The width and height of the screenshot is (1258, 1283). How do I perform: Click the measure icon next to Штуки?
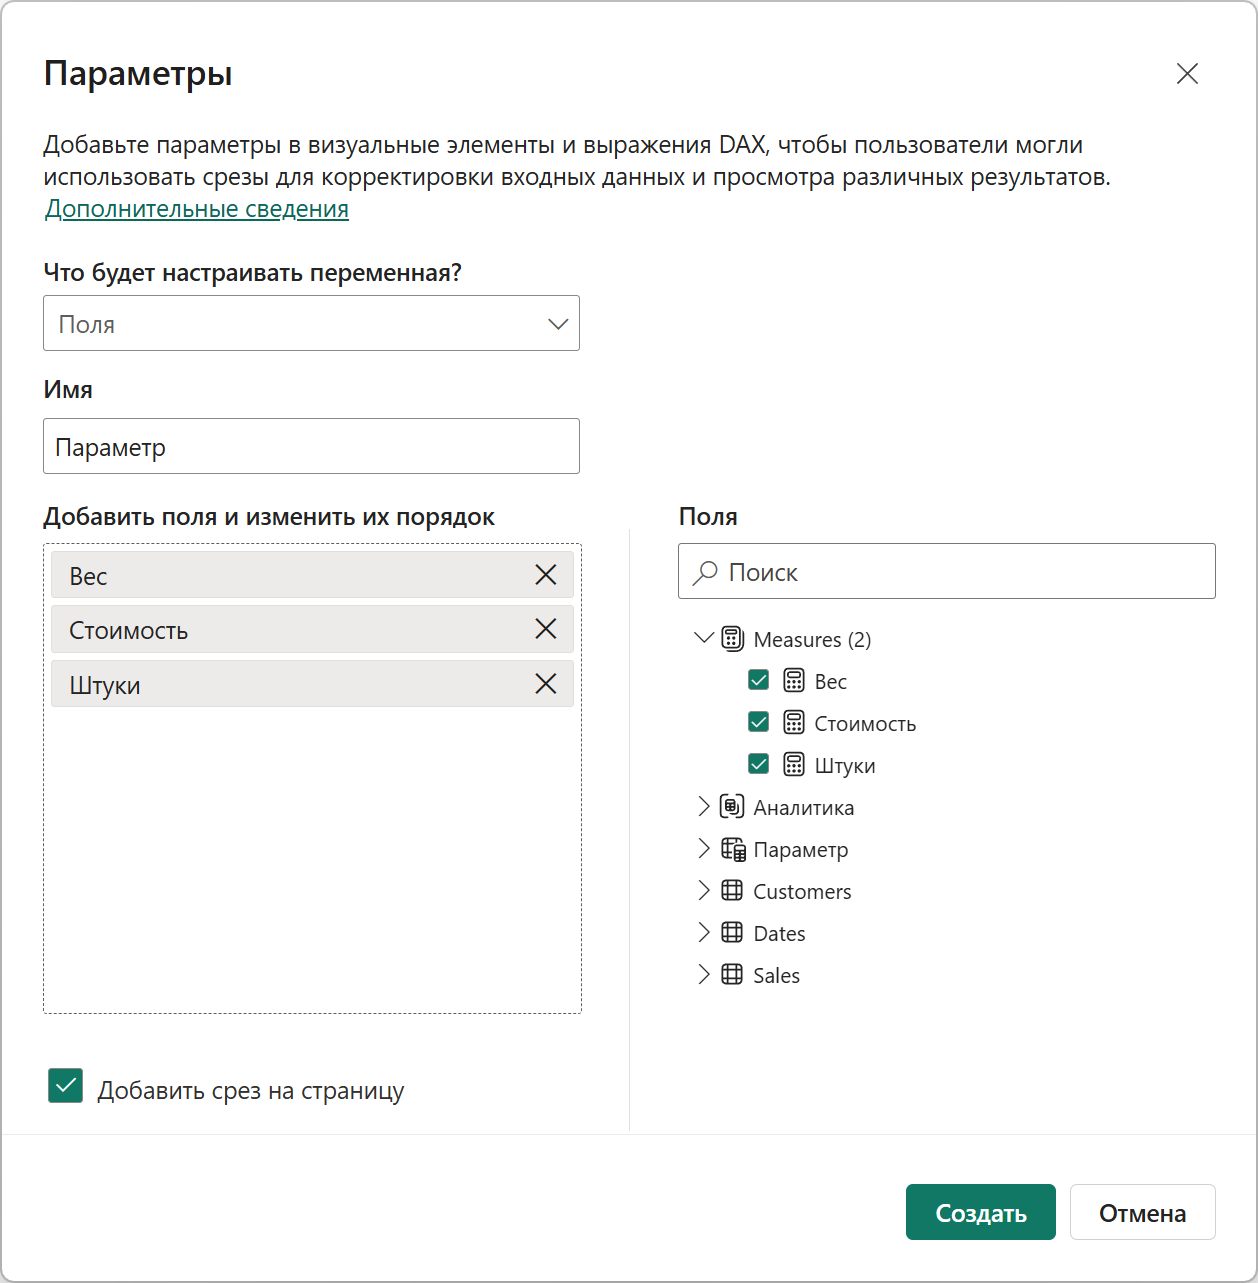(x=795, y=764)
